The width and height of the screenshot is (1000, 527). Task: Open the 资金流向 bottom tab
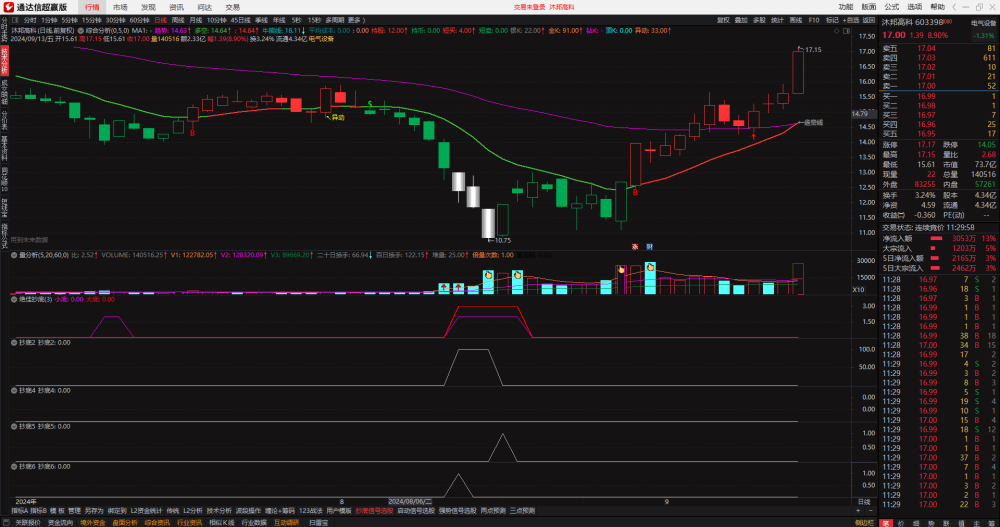(x=61, y=523)
